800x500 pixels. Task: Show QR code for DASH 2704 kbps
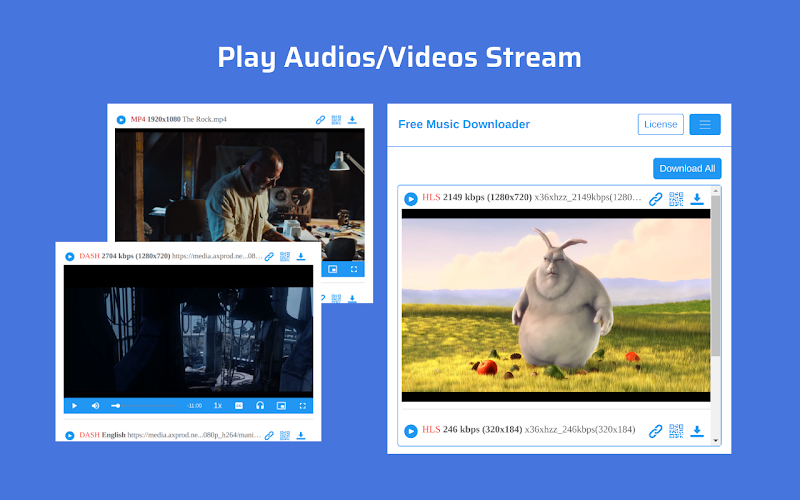click(285, 256)
